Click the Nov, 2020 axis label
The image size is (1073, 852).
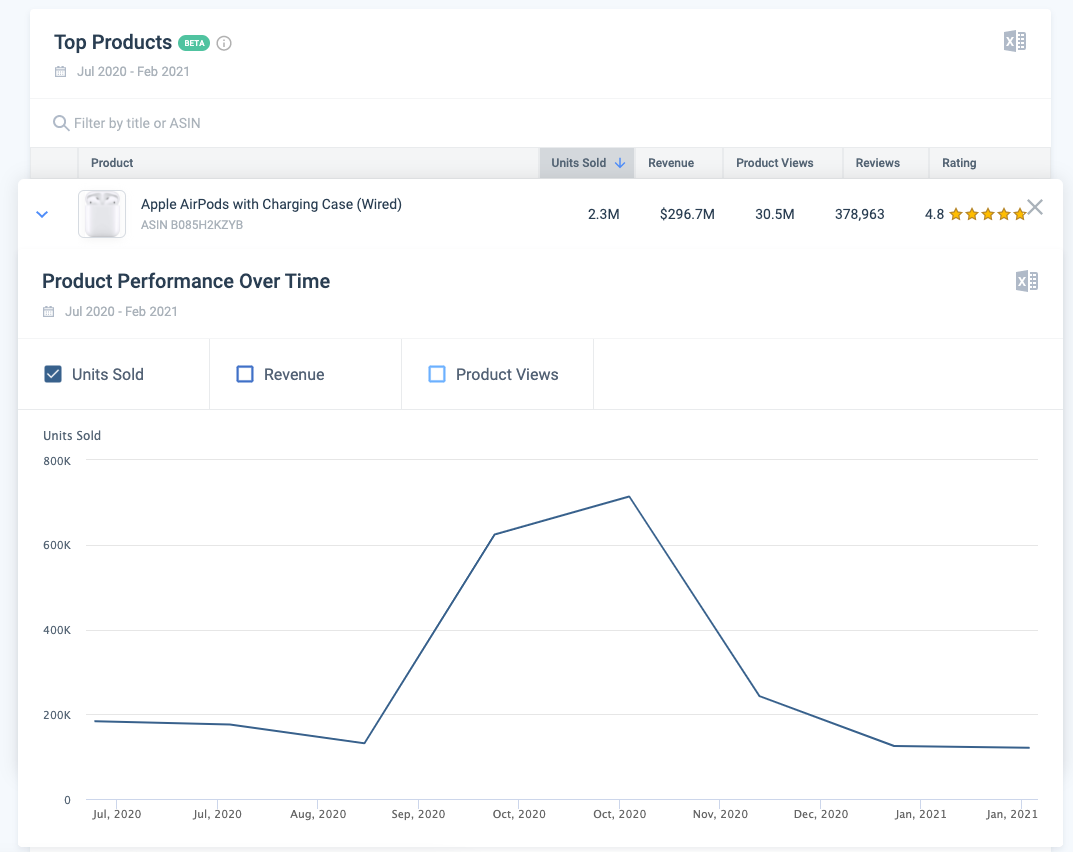pos(720,814)
